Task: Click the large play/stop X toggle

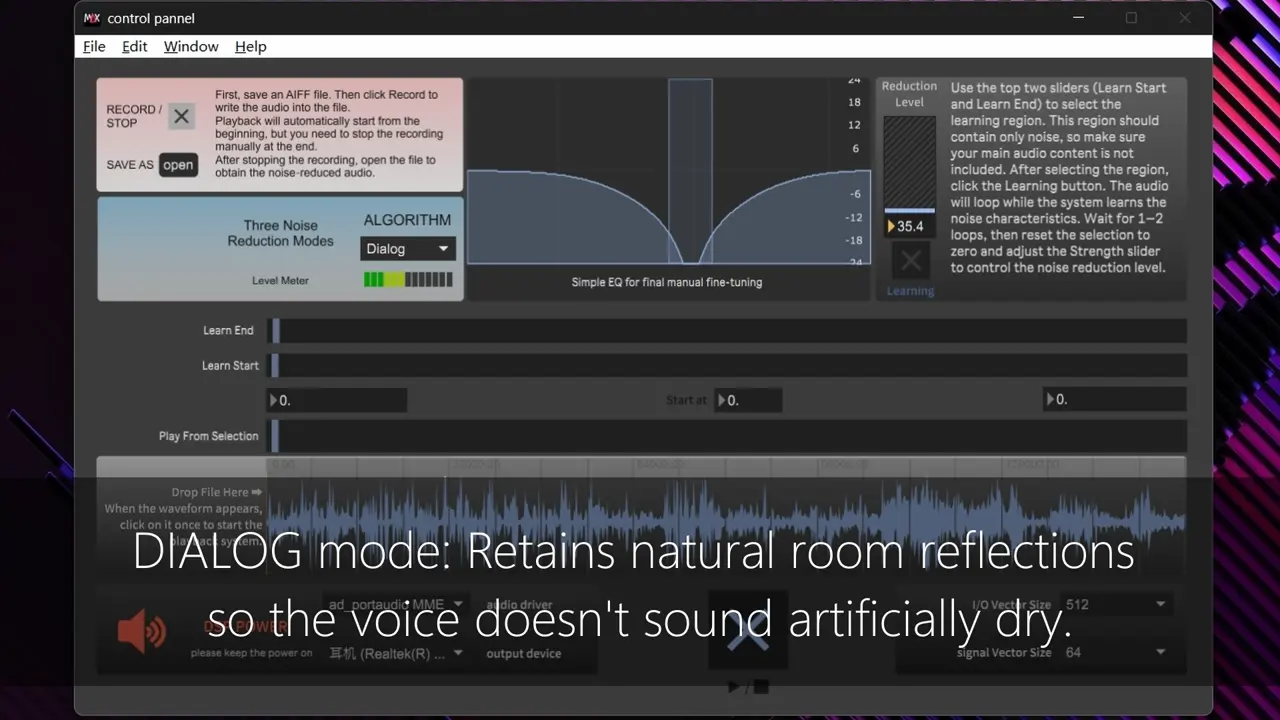Action: pyautogui.click(x=748, y=630)
